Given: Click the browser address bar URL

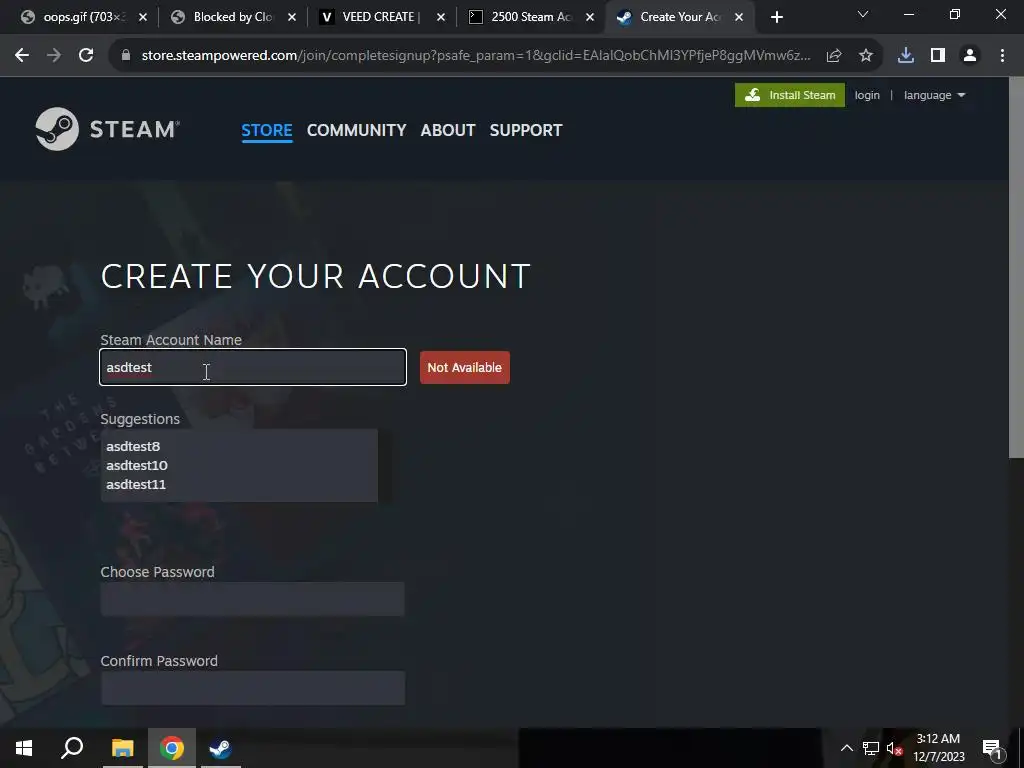Looking at the screenshot, I should coord(476,56).
